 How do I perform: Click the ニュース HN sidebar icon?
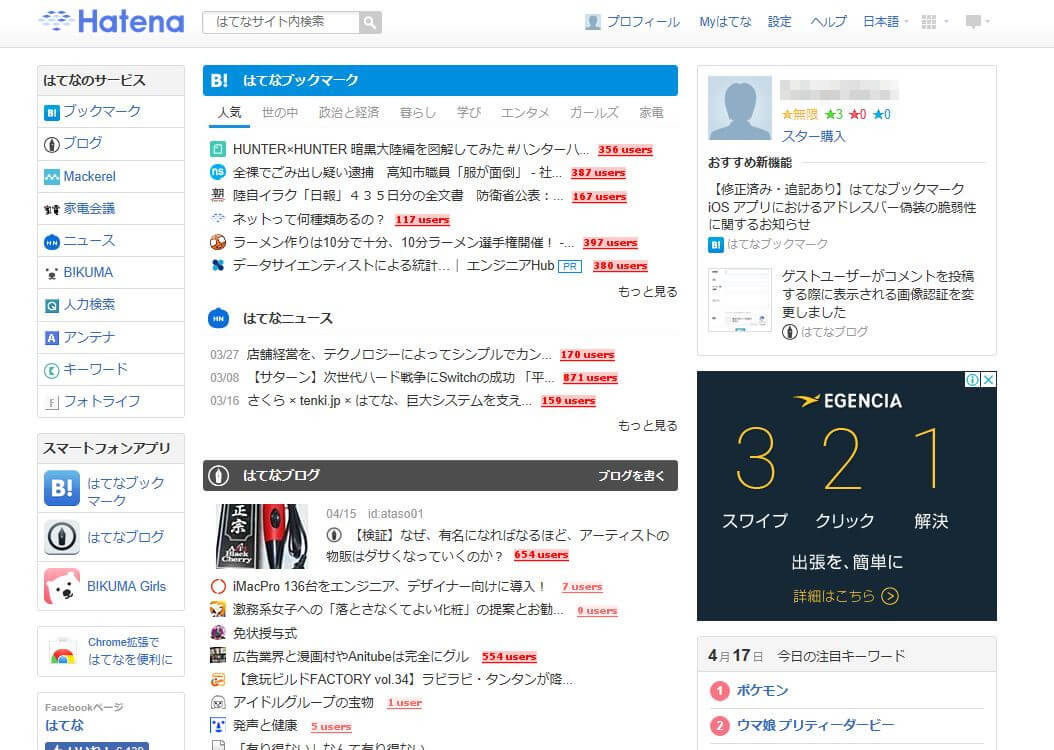pos(52,241)
